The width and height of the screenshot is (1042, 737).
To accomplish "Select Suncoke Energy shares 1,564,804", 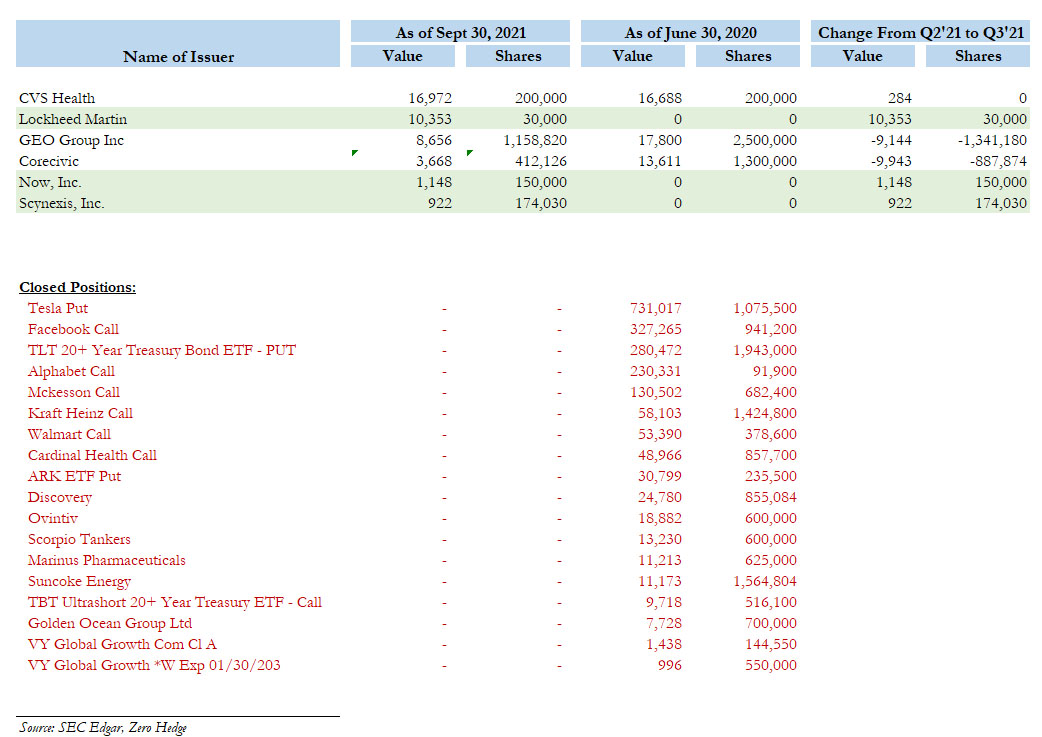I will click(764, 581).
